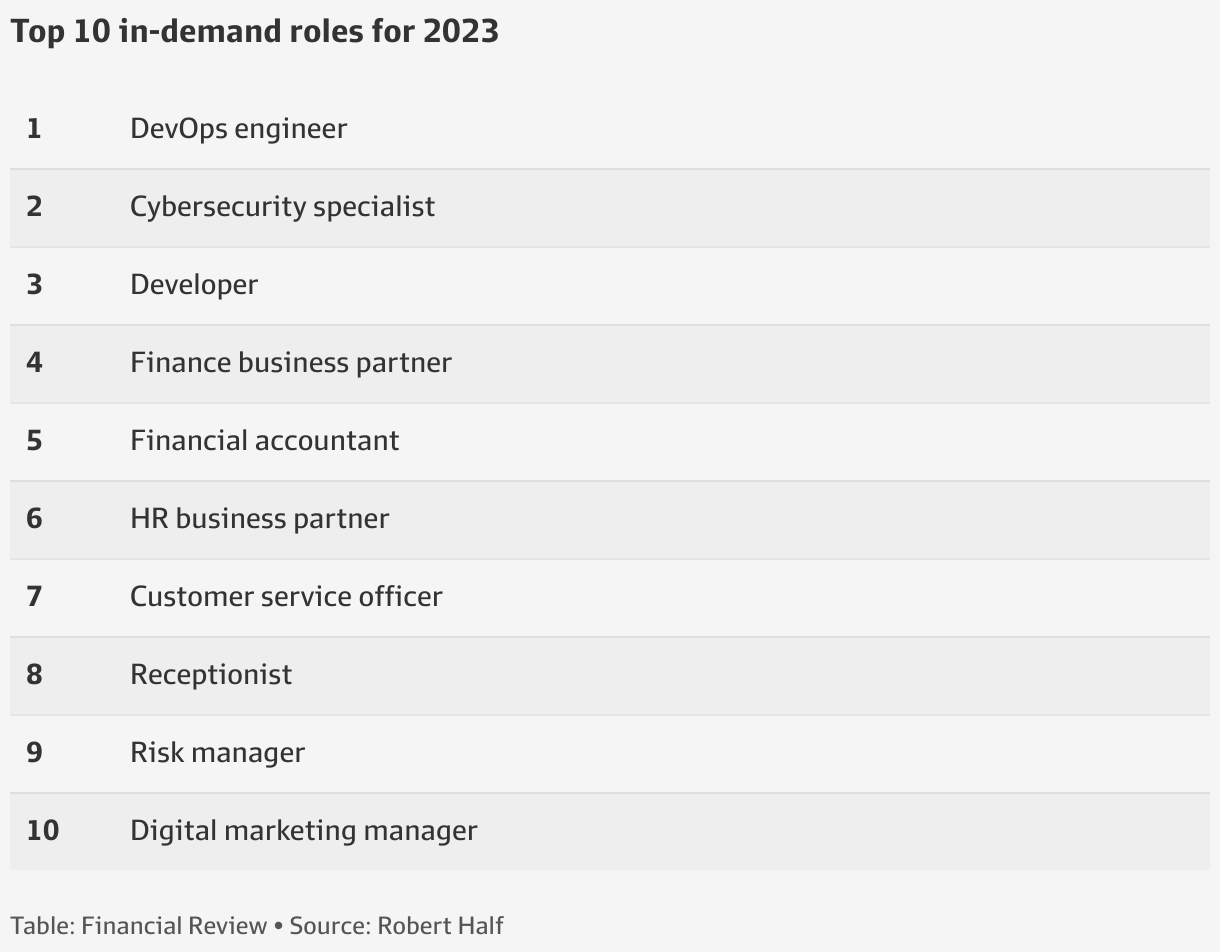Image resolution: width=1220 pixels, height=952 pixels.
Task: Click the 'Table: Financial Review' credit text
Action: pyautogui.click(x=139, y=926)
